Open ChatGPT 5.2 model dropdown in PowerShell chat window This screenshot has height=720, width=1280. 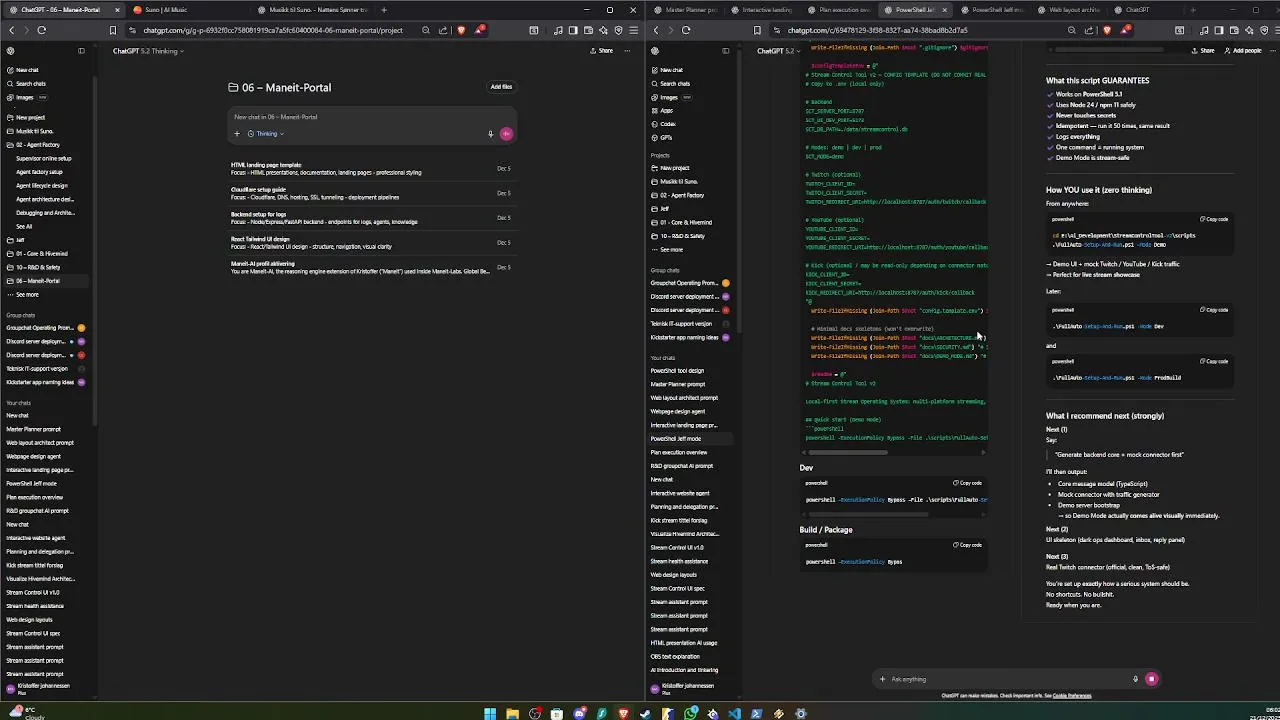778,51
